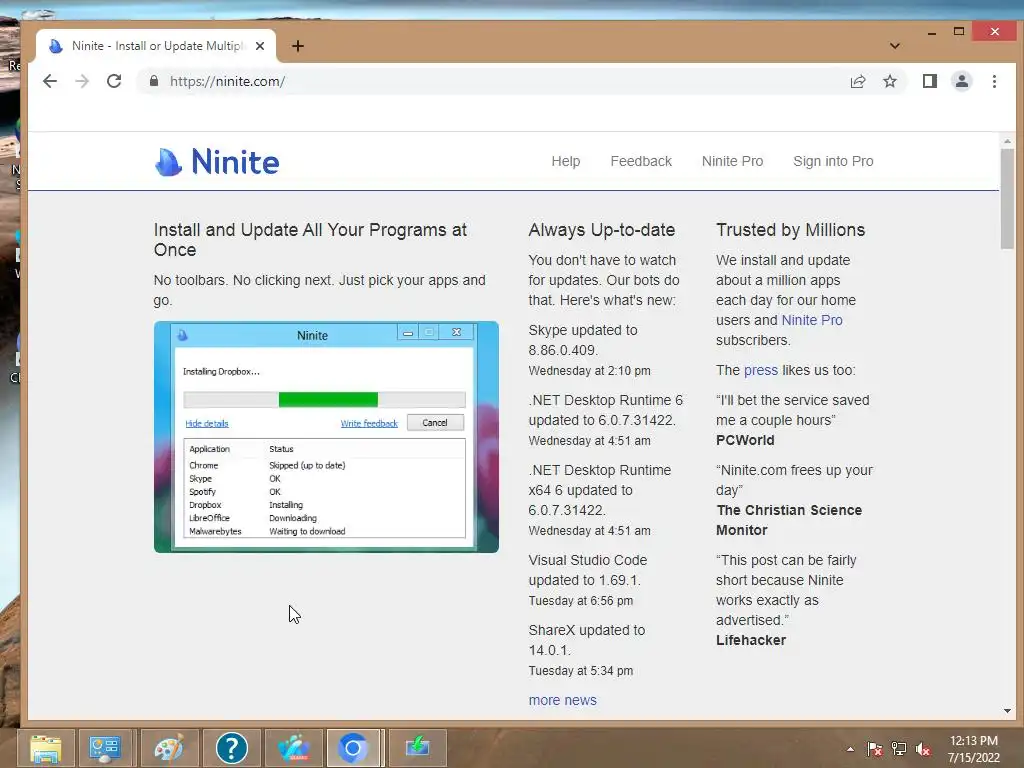Click the 'Wednesday at 2:10 pm' timestamp
Viewport: 1024px width, 768px height.
pos(589,371)
